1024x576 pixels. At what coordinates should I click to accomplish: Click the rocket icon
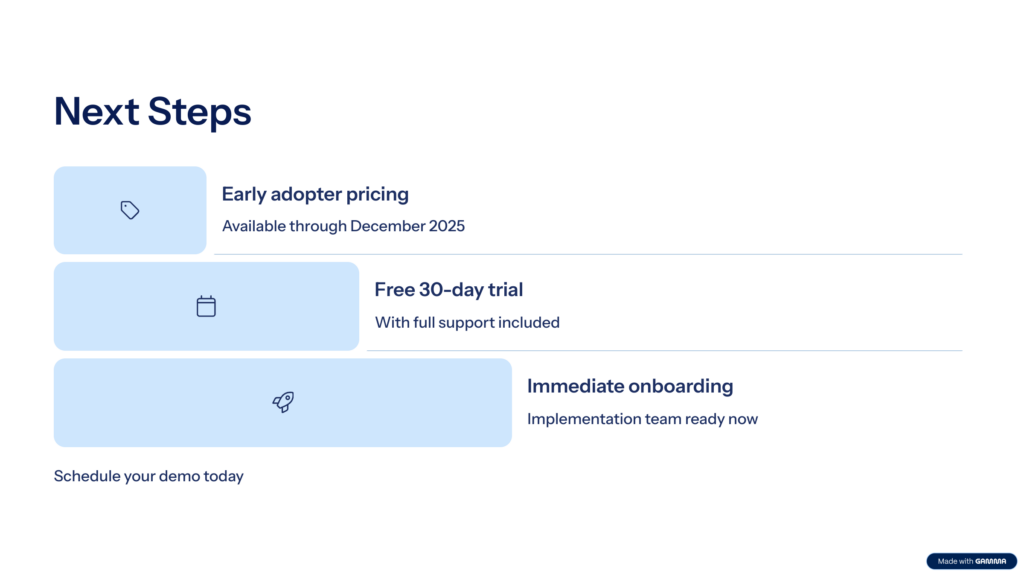283,402
